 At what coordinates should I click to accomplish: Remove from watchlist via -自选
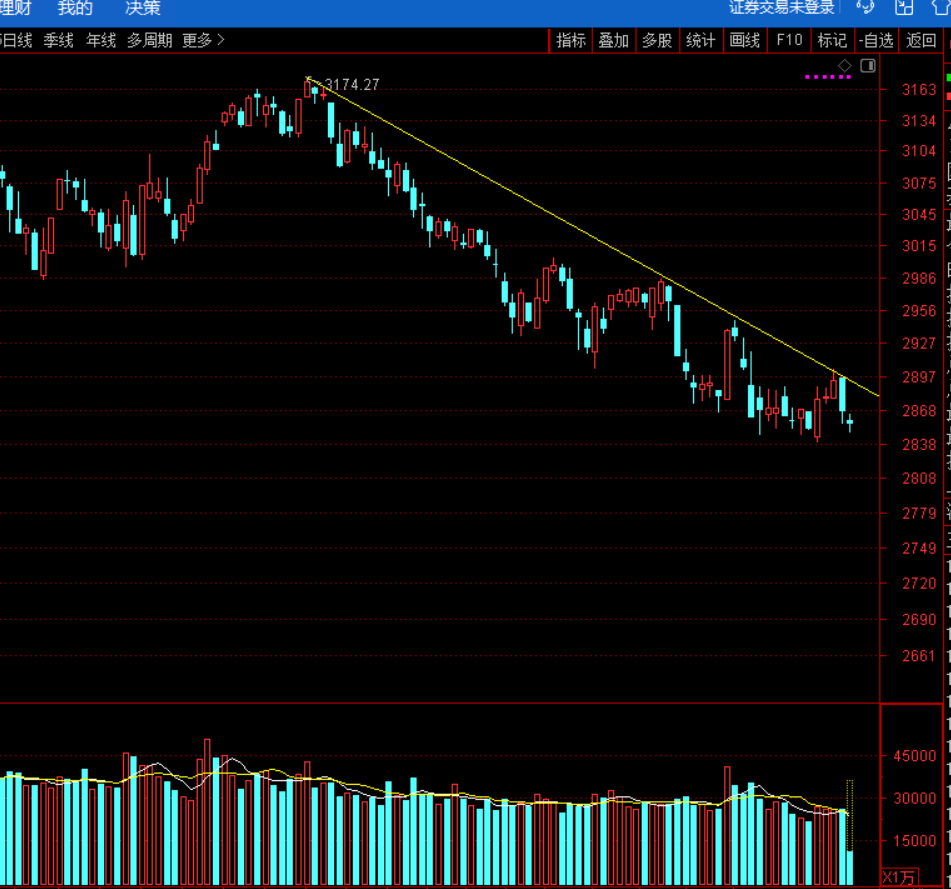tap(876, 41)
